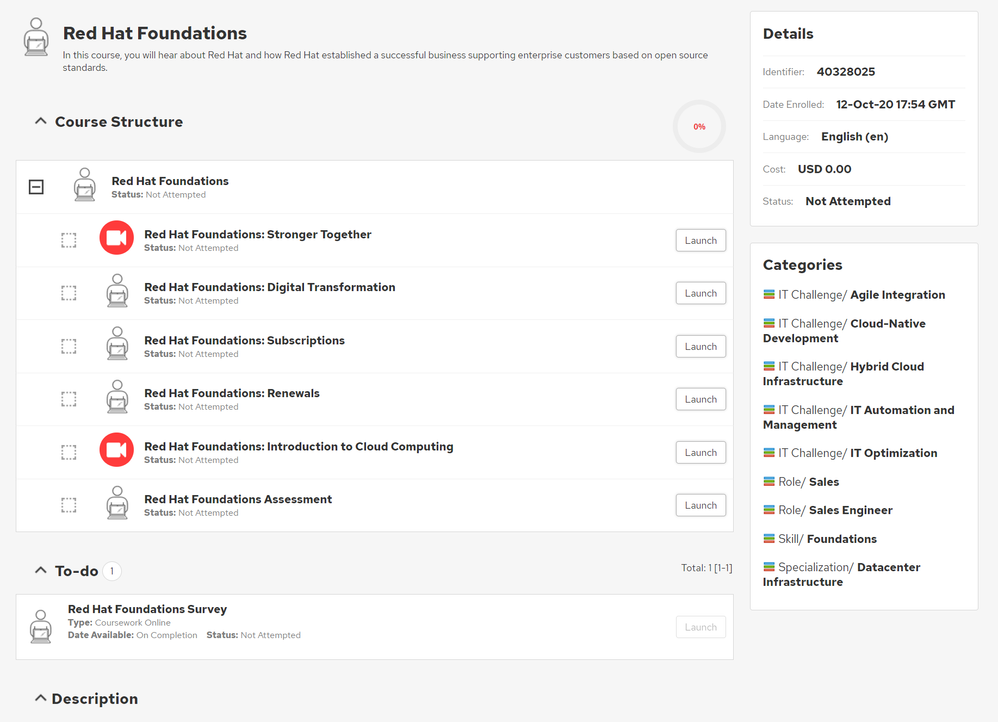Screen dimensions: 998x722
Task: Select the checkbox for Subscriptions module
Action: coord(69,346)
